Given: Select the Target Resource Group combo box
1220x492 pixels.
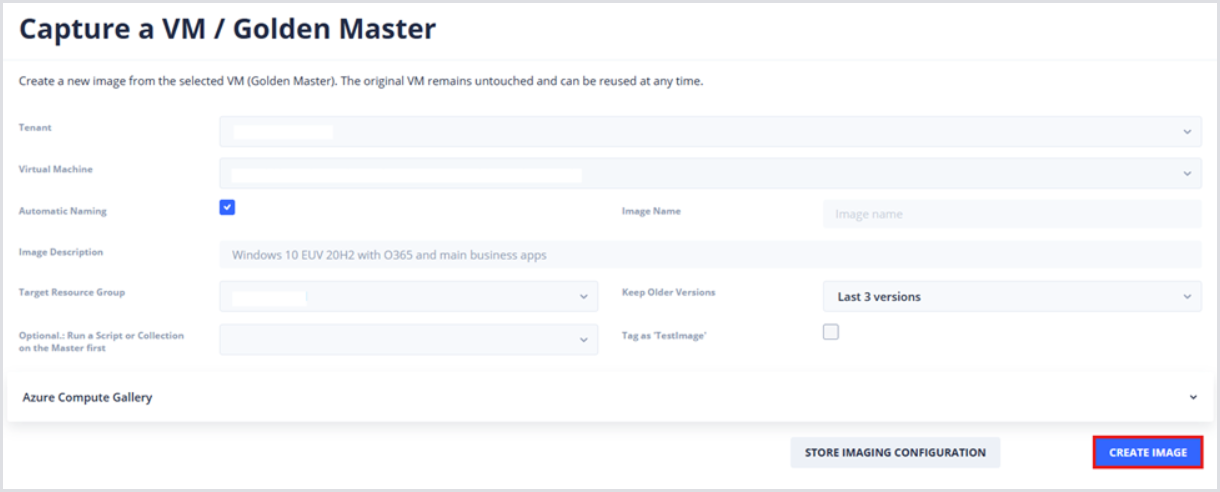Looking at the screenshot, I should point(400,297).
